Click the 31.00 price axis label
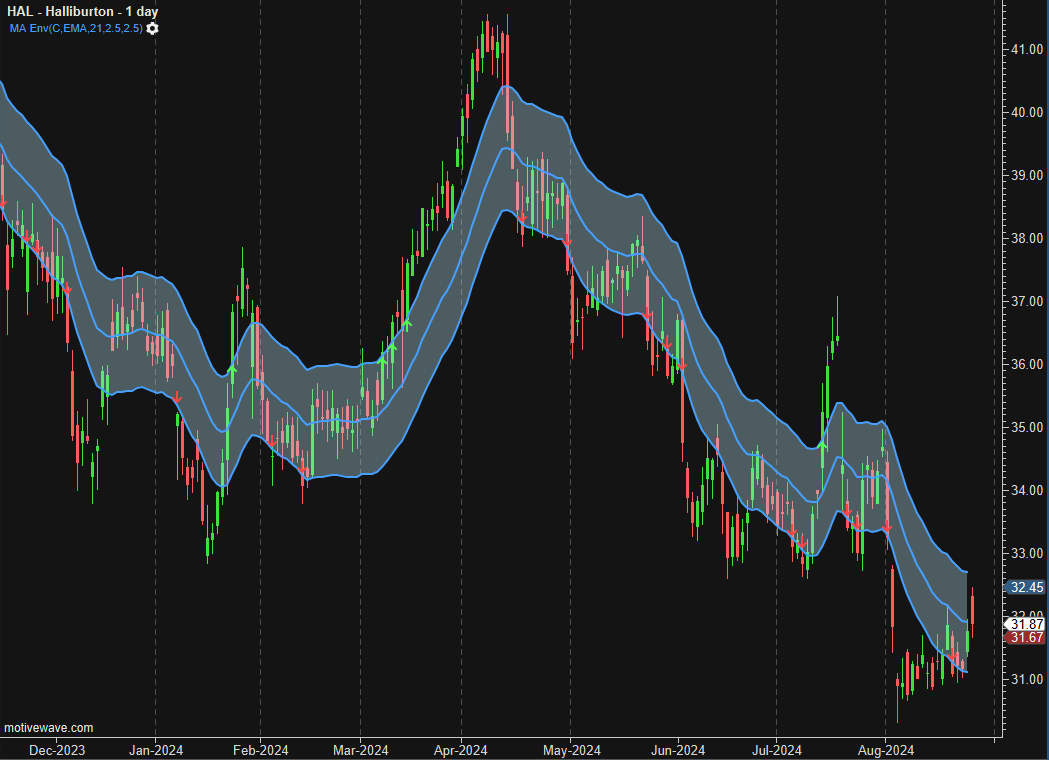The height and width of the screenshot is (760, 1049). (x=1027, y=680)
